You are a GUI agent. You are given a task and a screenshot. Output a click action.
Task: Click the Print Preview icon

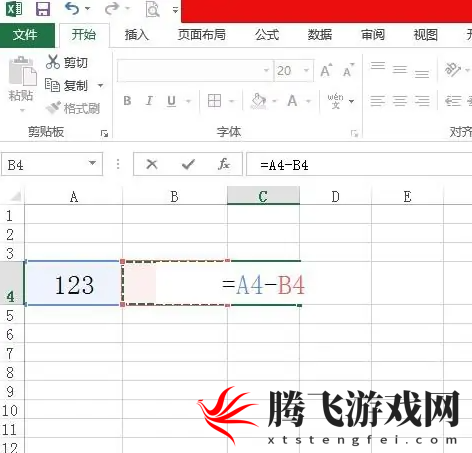(152, 9)
